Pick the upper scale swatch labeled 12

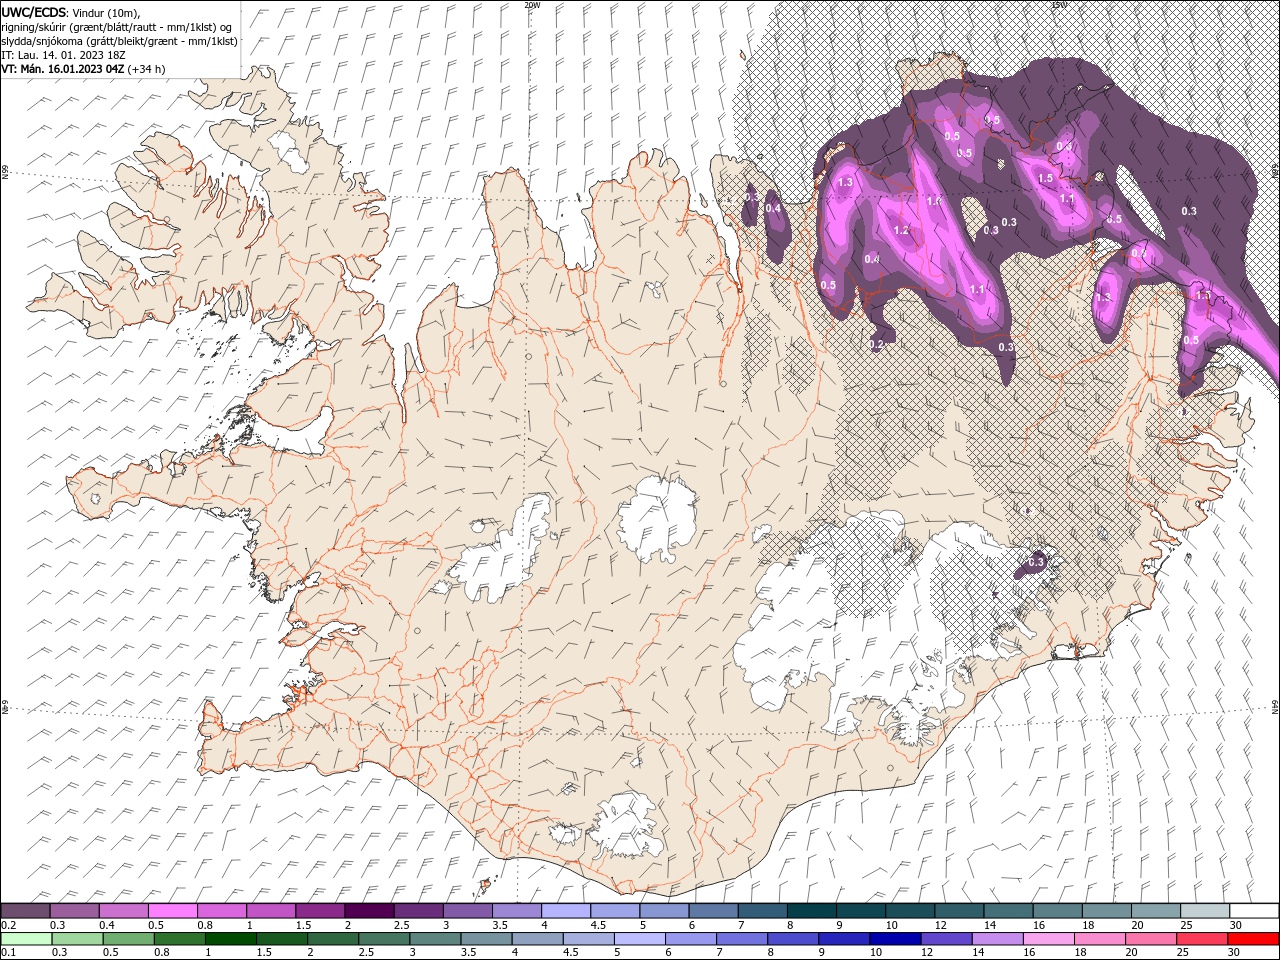point(957,911)
